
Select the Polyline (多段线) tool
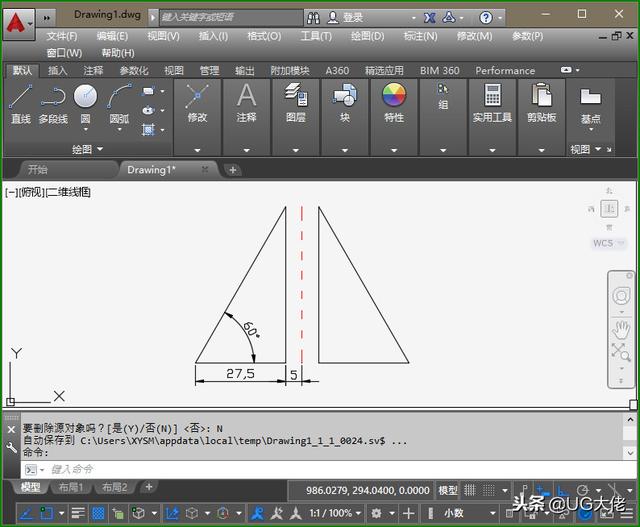(53, 102)
